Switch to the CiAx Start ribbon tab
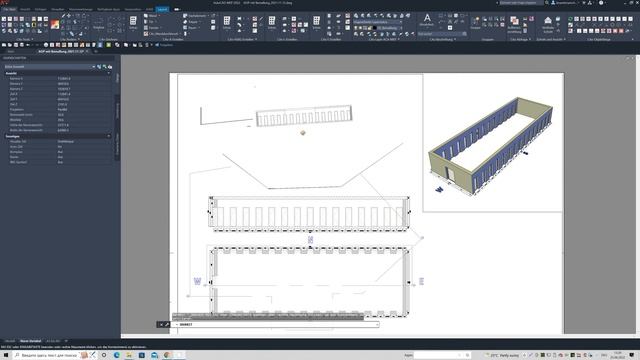This screenshot has height=360, width=640. [9, 9]
